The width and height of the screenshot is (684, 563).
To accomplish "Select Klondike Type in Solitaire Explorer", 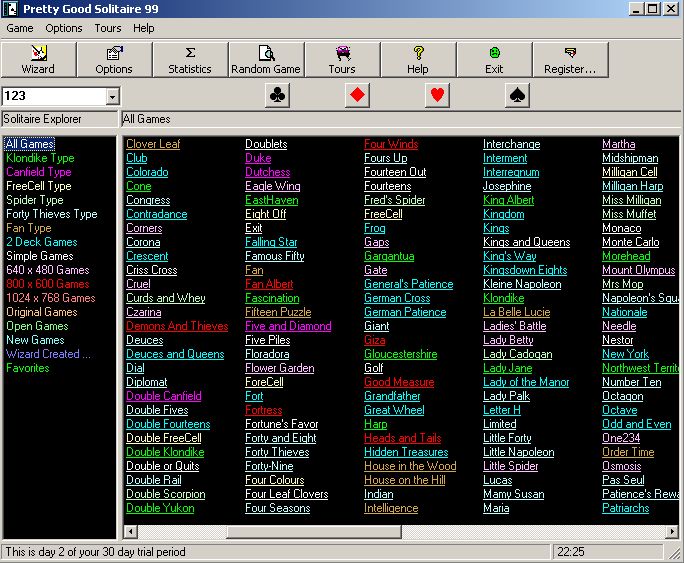I will (40, 158).
